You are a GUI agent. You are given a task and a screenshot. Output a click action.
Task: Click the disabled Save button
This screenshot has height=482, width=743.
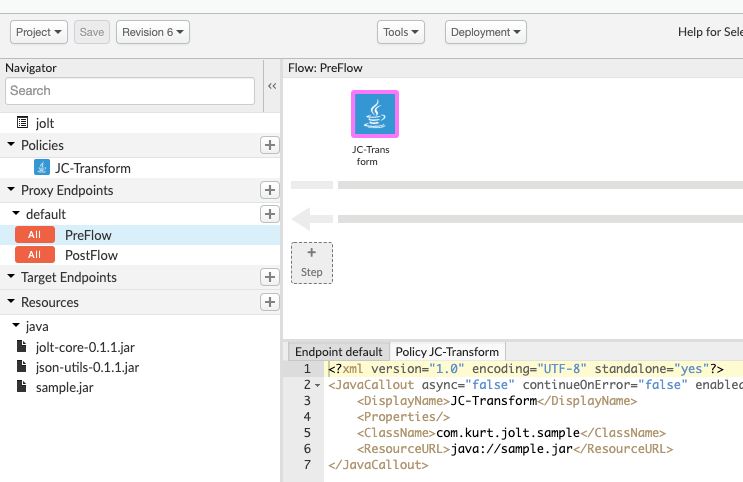click(x=92, y=32)
